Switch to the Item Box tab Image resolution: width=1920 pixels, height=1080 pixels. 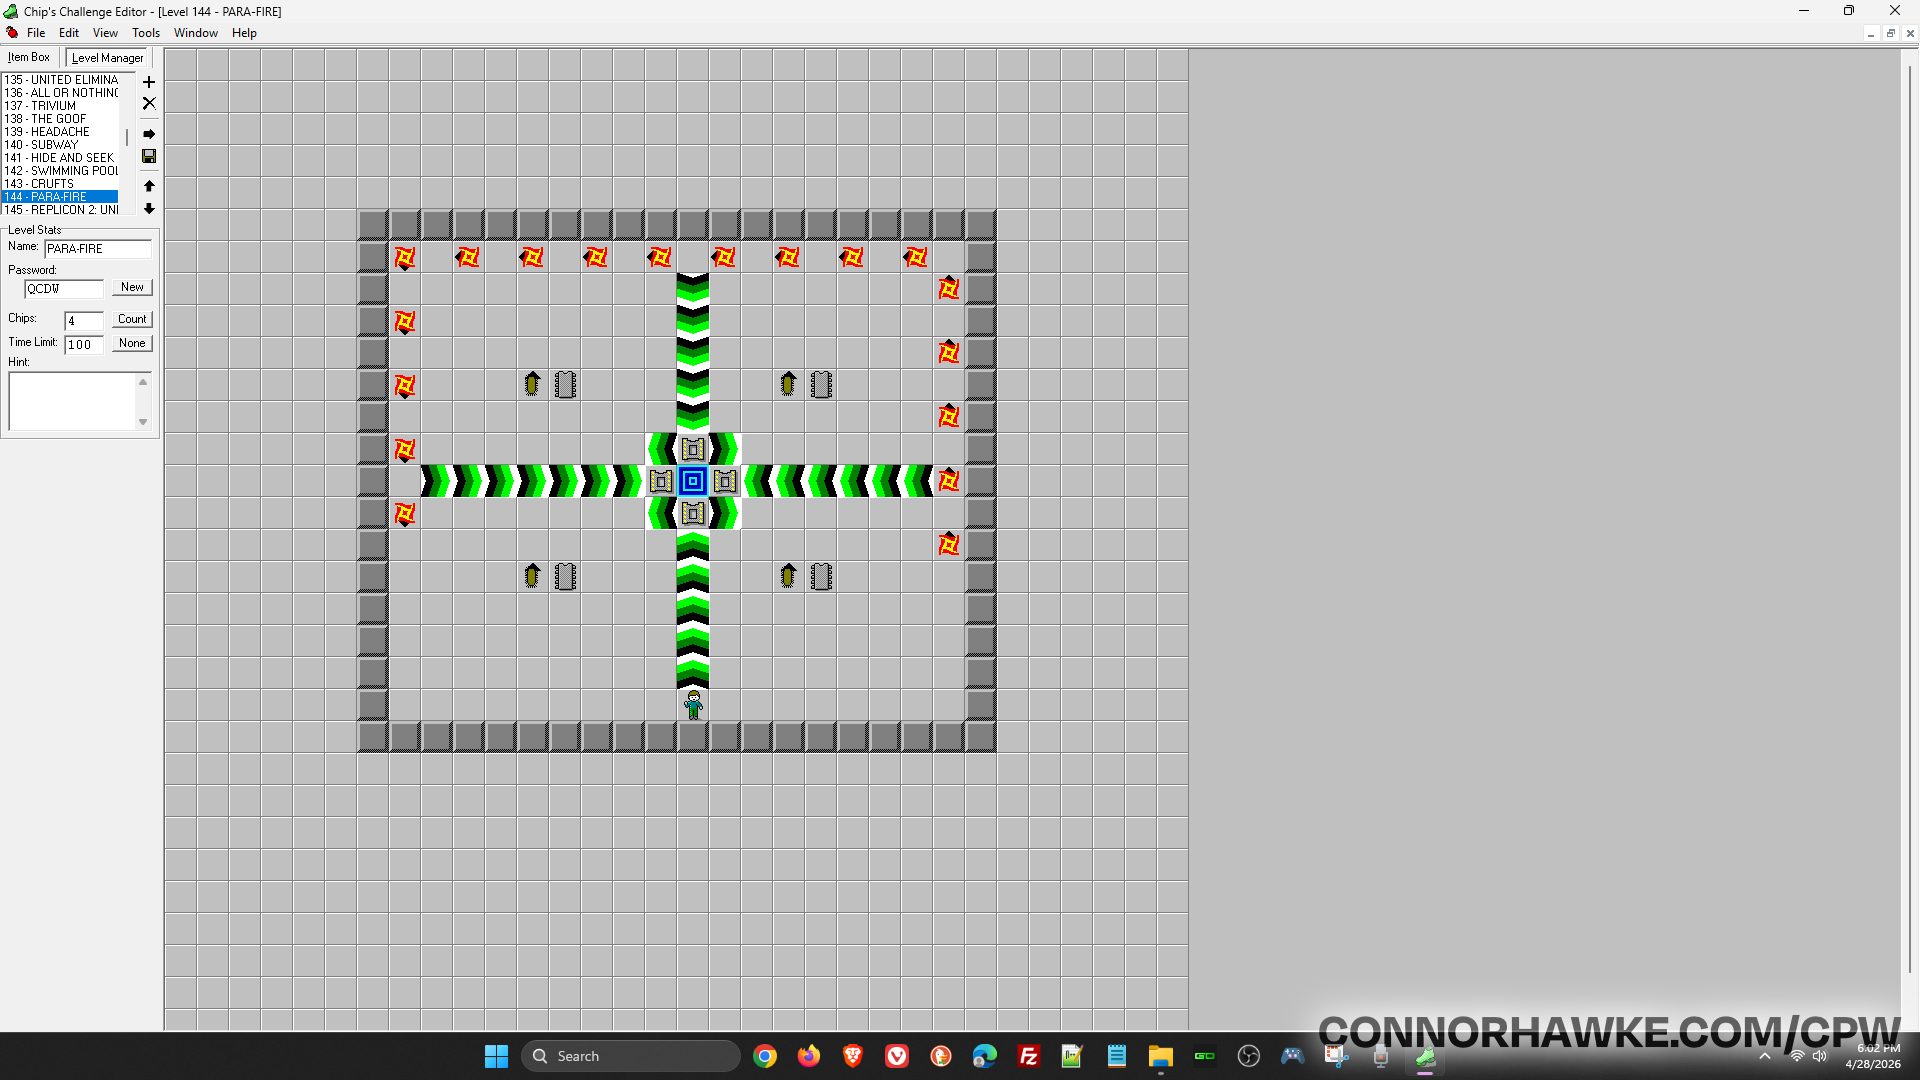click(29, 57)
